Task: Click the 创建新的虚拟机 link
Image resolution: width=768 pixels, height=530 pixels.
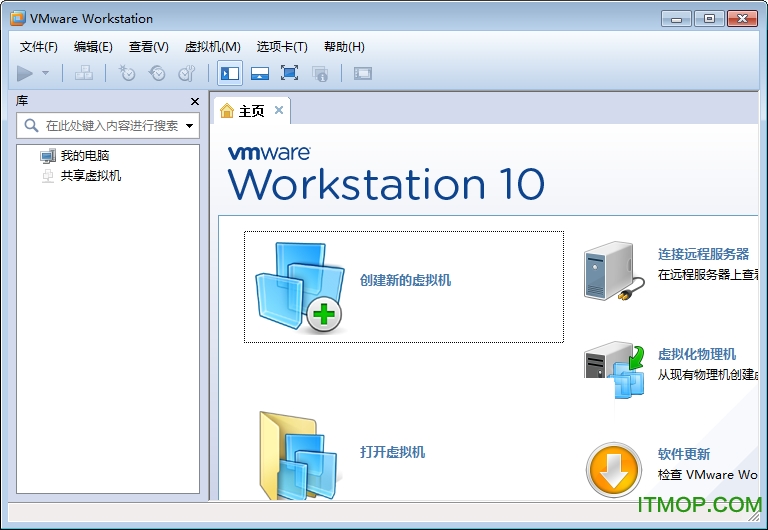Action: (x=405, y=280)
